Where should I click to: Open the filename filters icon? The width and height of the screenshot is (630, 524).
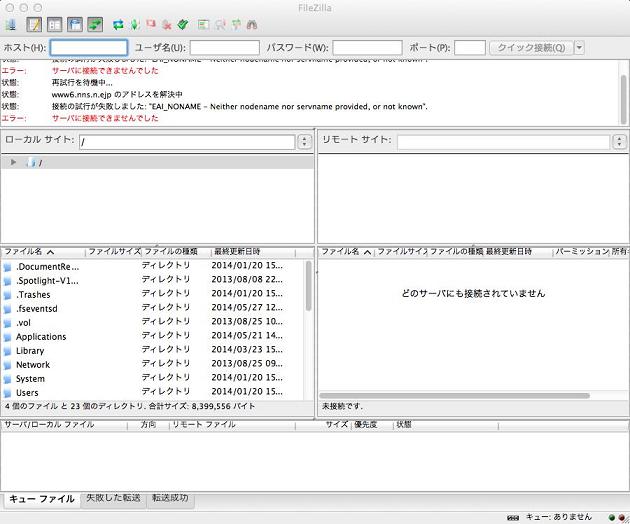203,24
